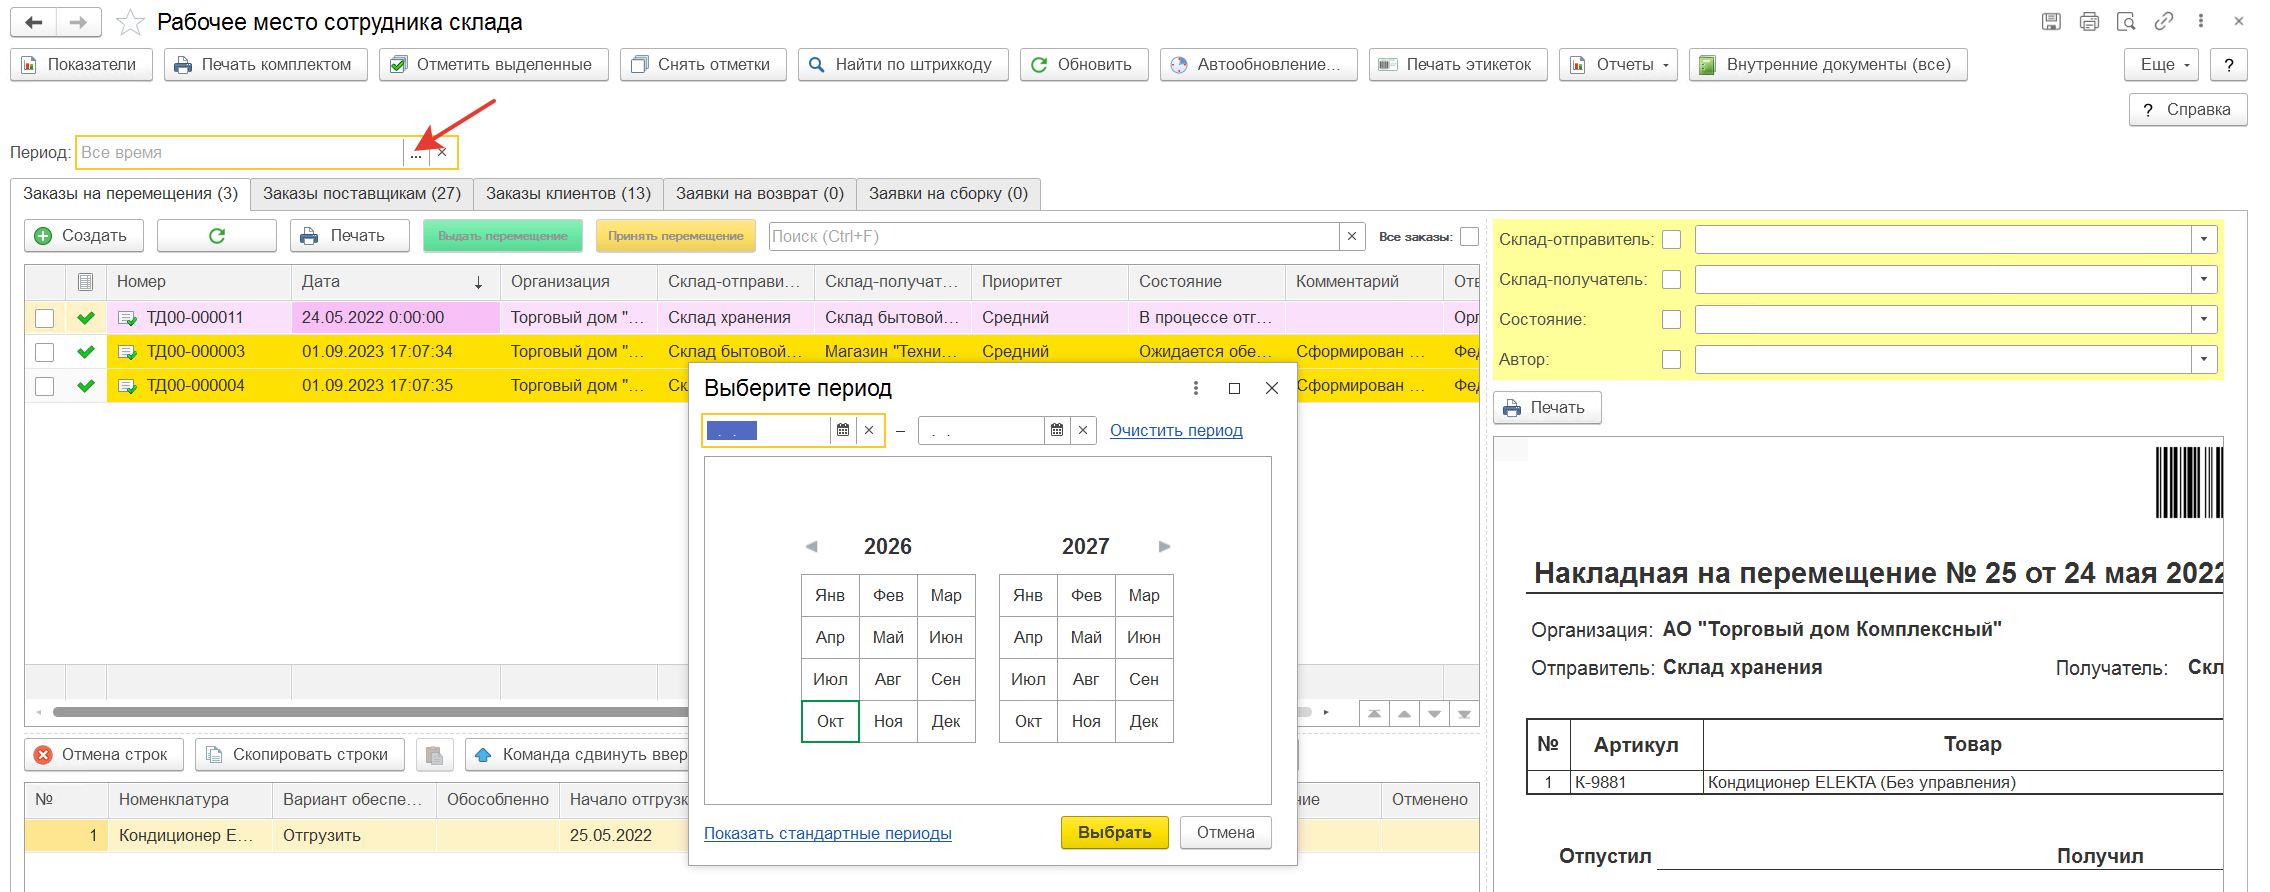Select Окт month of 2026

(830, 722)
